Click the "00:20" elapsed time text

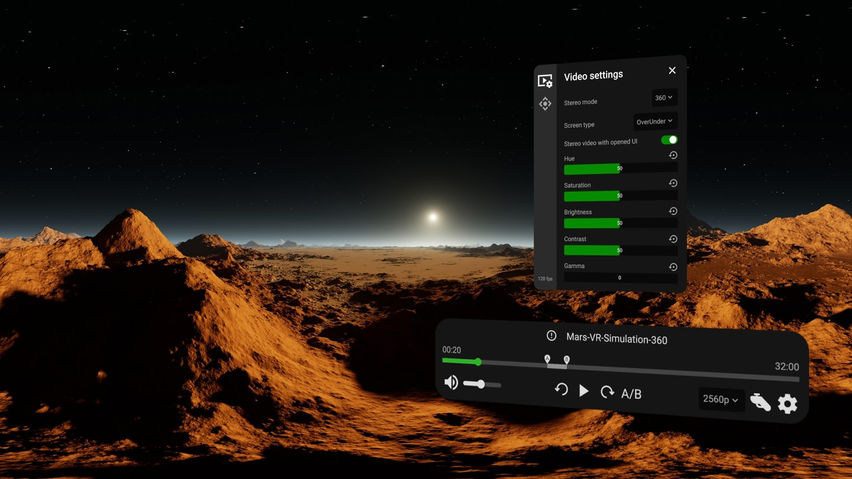452,350
